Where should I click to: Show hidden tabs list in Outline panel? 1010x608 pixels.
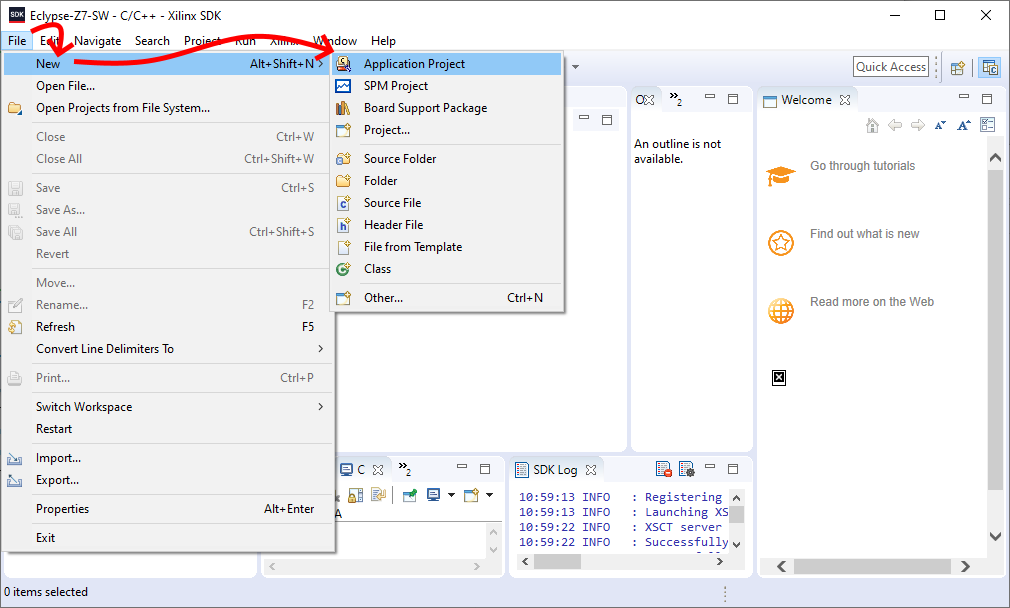[x=676, y=99]
